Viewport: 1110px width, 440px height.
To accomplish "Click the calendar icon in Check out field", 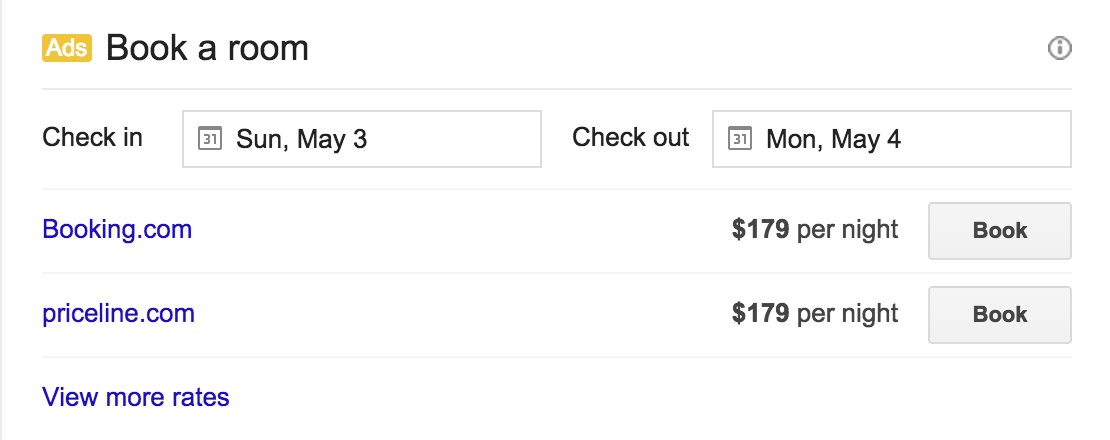I will [740, 139].
